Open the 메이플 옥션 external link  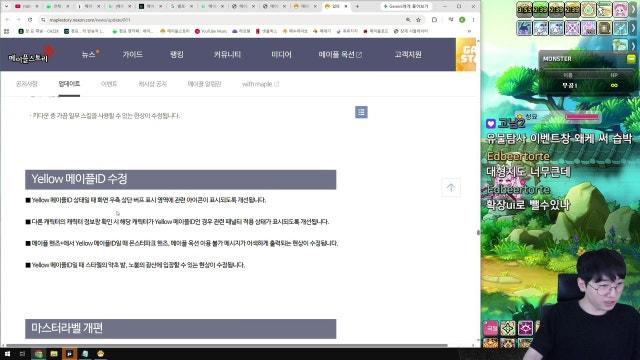(x=340, y=54)
